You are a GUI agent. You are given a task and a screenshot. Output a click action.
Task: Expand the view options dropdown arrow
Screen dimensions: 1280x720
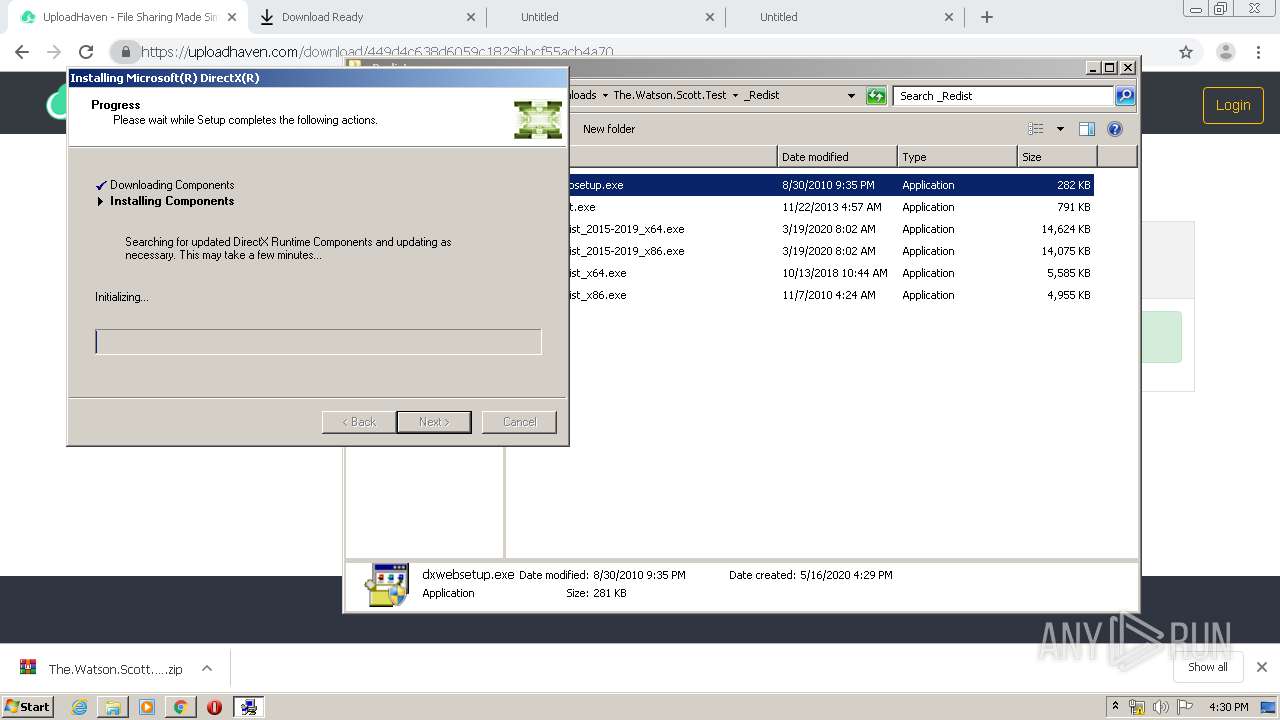pyautogui.click(x=1060, y=129)
